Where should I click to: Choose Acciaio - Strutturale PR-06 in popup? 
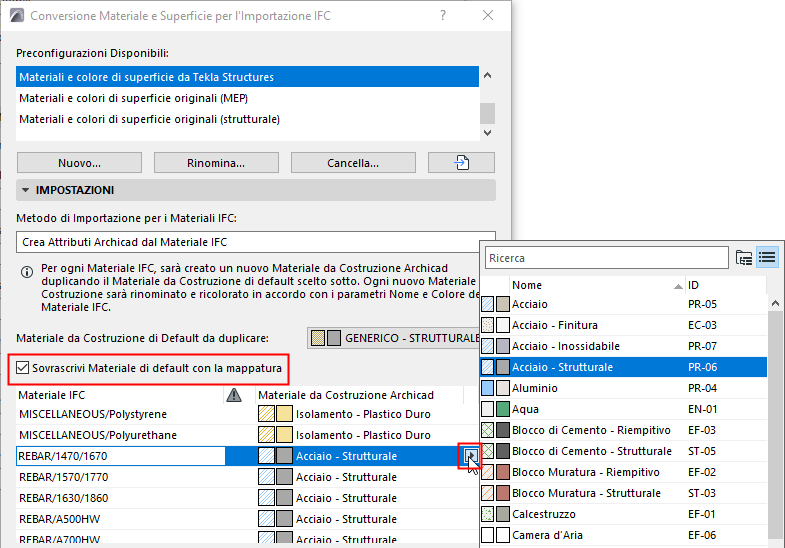[623, 367]
